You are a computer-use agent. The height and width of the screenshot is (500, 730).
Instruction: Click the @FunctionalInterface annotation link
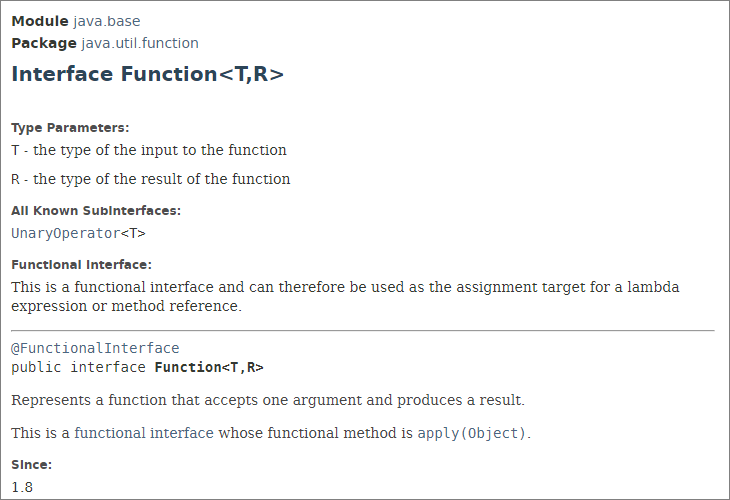pos(95,348)
